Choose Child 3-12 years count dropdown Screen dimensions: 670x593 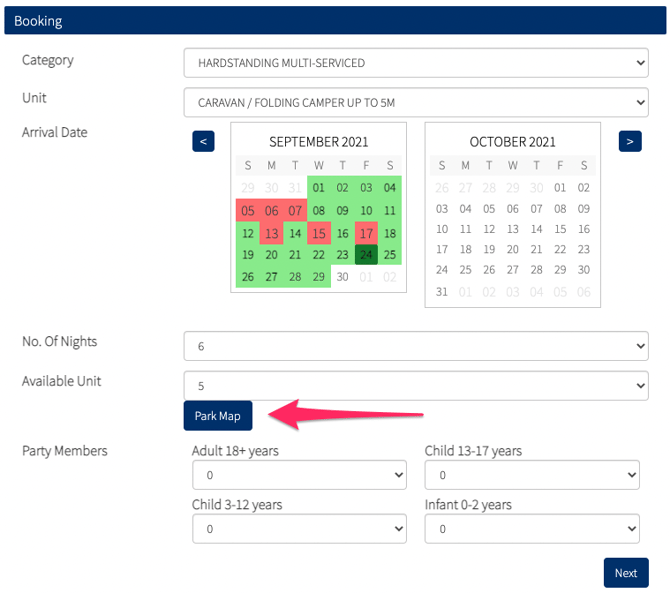[x=299, y=528]
